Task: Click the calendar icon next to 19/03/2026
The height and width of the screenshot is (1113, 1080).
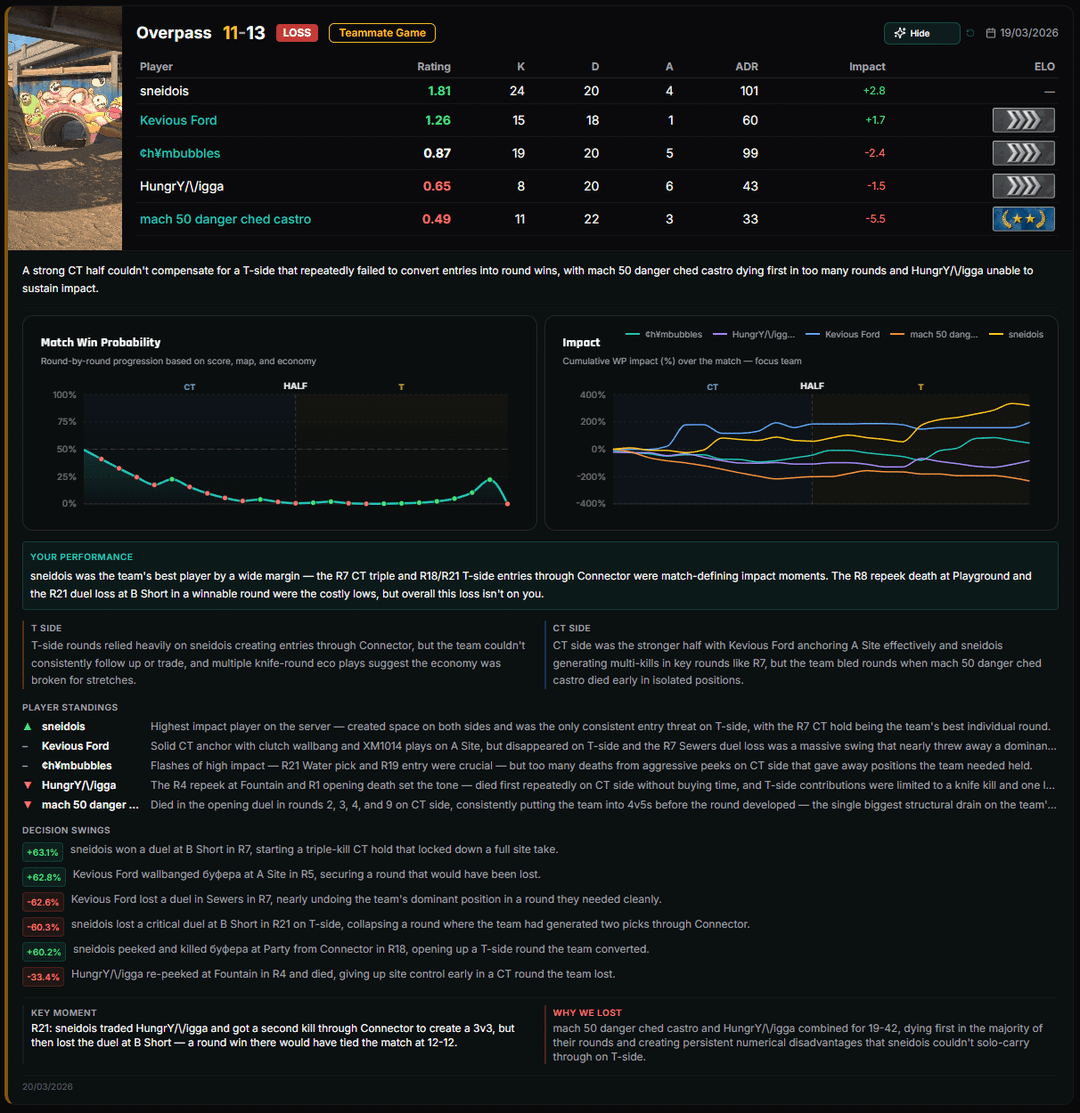Action: [990, 33]
